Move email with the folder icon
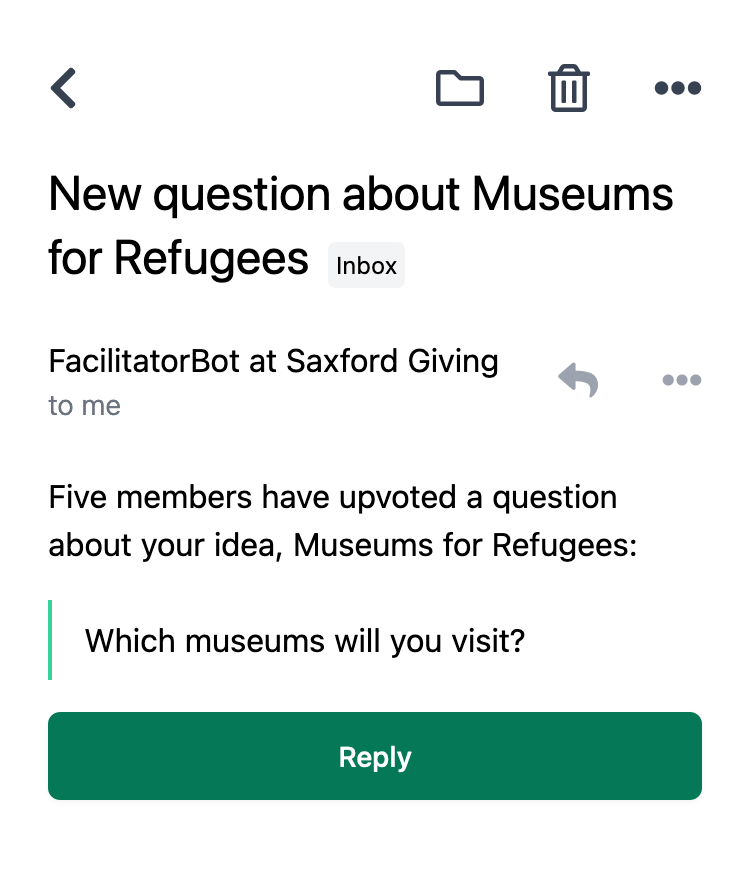Viewport: 750px width, 879px height. (460, 88)
